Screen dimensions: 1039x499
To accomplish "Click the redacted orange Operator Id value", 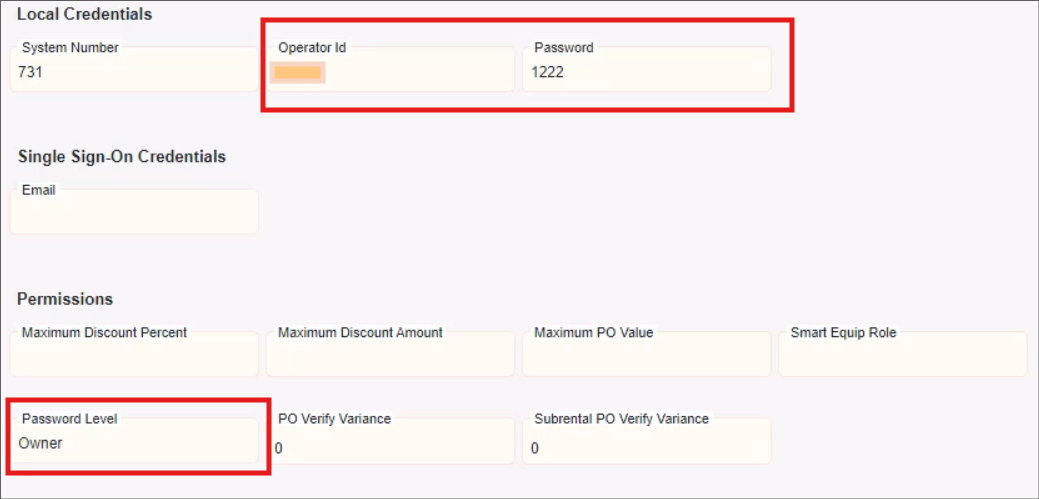I will coord(298,72).
